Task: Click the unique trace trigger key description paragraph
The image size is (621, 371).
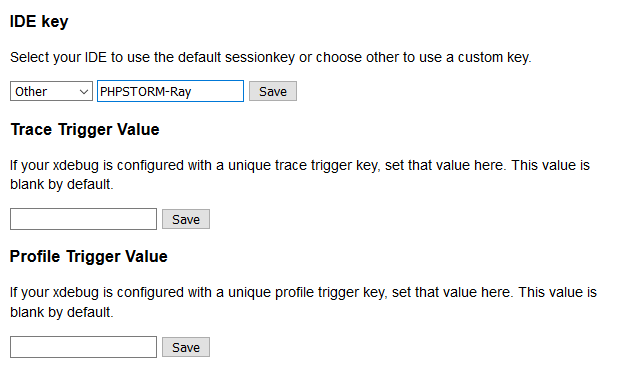Action: point(300,175)
